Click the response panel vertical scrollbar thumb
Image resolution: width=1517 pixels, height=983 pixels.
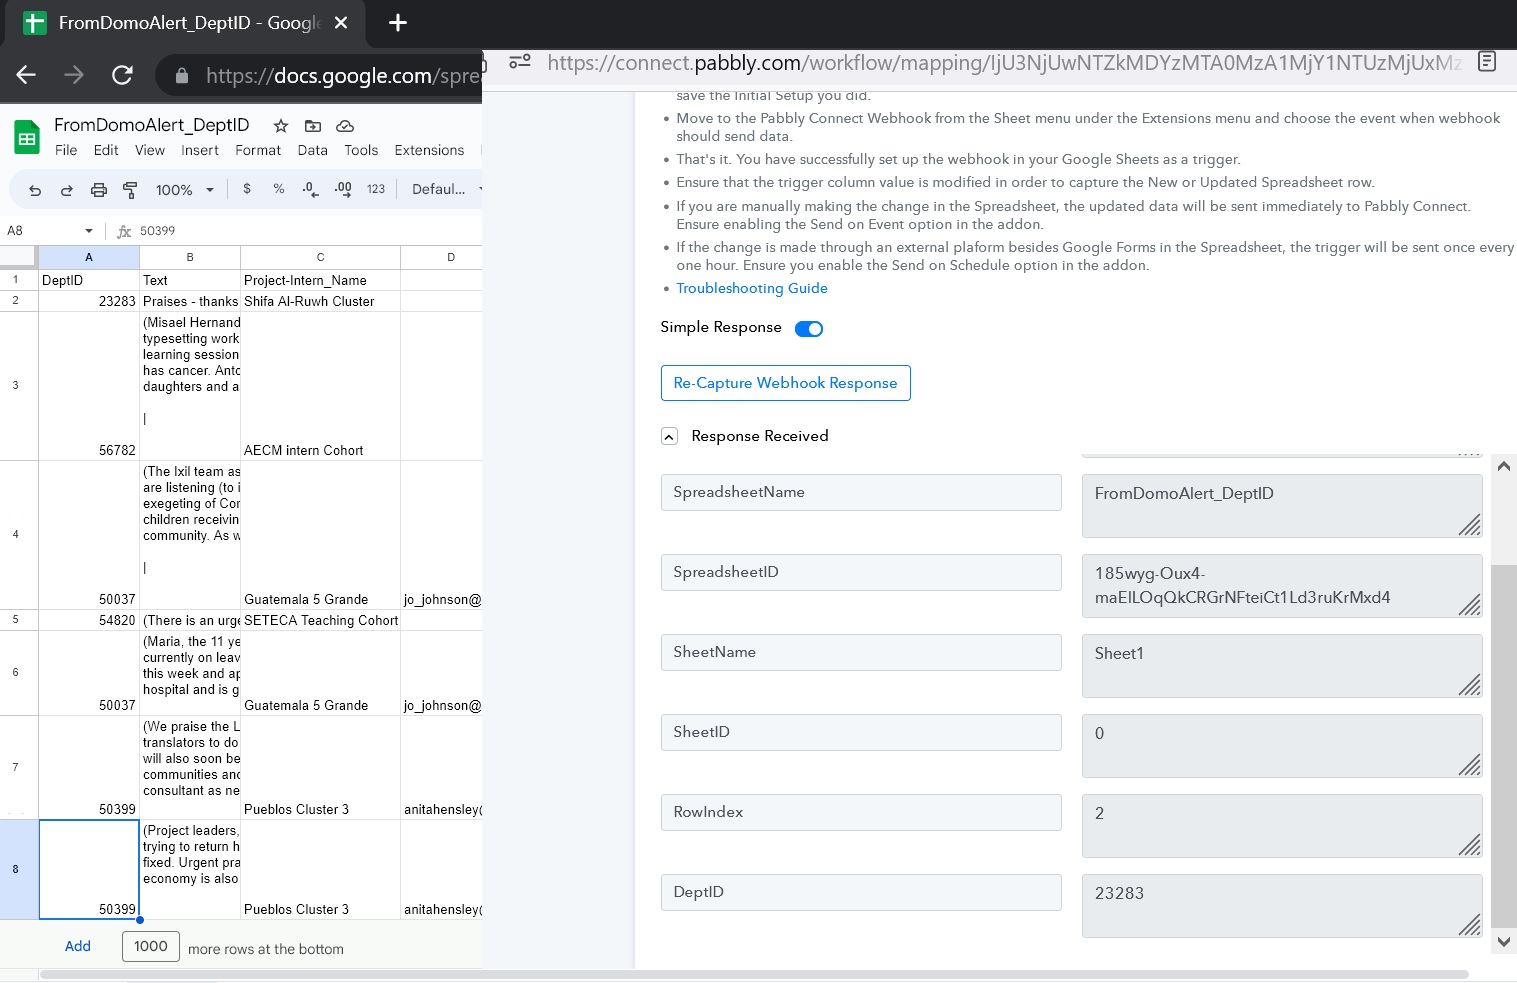point(1503,746)
